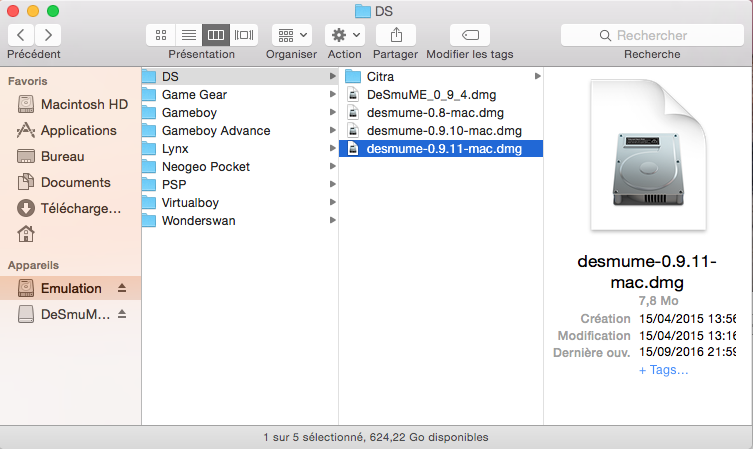Open Applications in the sidebar
Viewport: 753px width, 449px height.
pyautogui.click(x=71, y=130)
